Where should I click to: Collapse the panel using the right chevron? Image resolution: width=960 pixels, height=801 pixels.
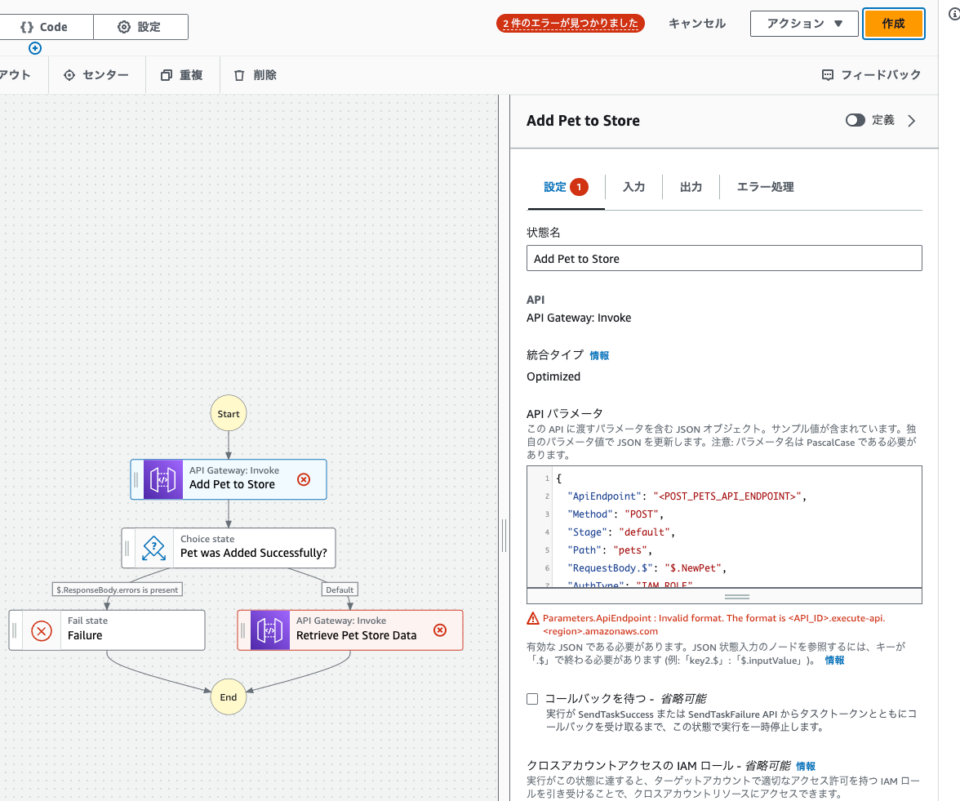tap(912, 121)
